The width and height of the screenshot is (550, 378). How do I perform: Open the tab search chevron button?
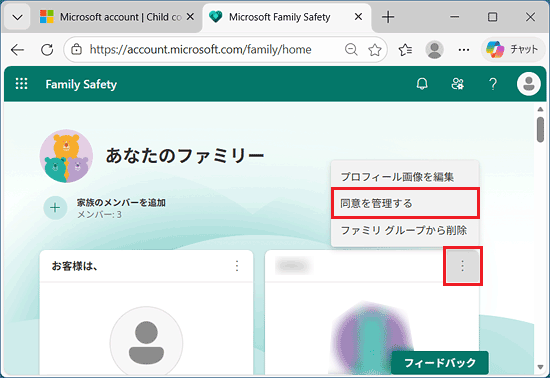coord(17,17)
